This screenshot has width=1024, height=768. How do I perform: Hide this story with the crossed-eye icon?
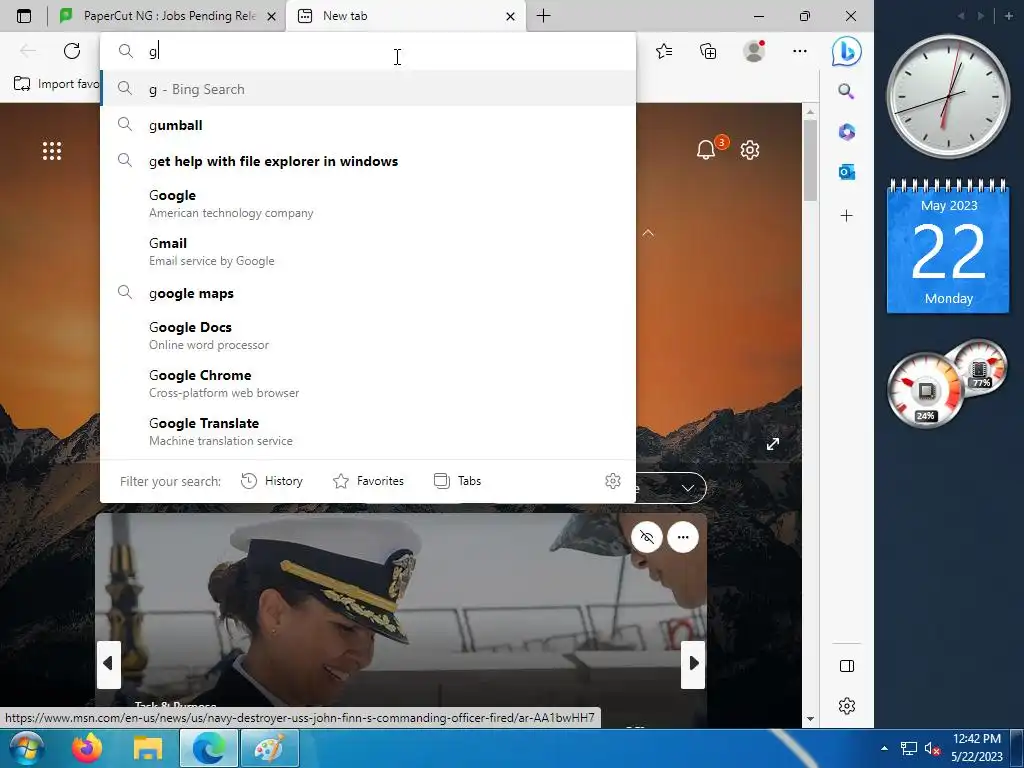[x=647, y=537]
